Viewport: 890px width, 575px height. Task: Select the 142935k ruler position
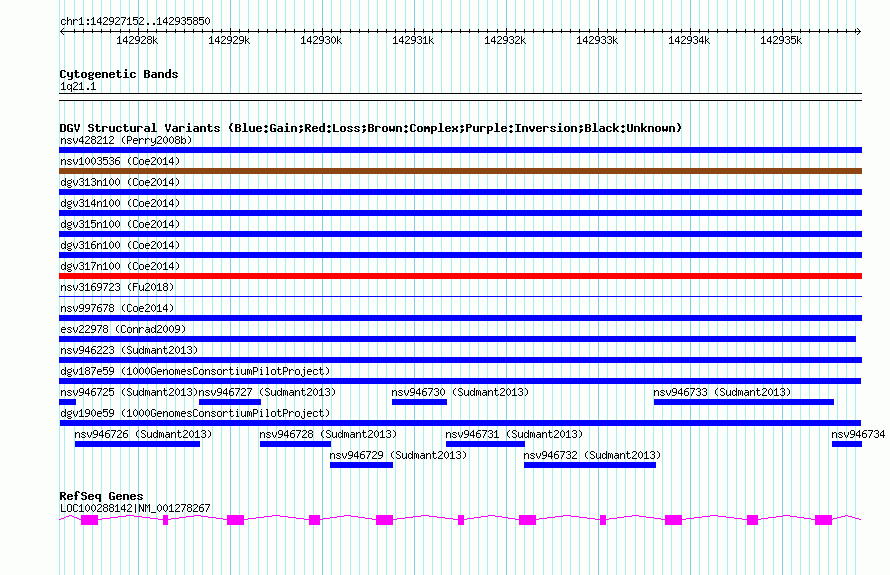(781, 40)
